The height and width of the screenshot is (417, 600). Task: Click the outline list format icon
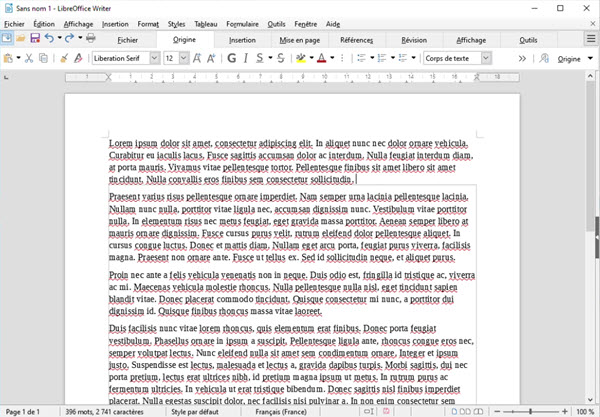pyautogui.click(x=403, y=58)
